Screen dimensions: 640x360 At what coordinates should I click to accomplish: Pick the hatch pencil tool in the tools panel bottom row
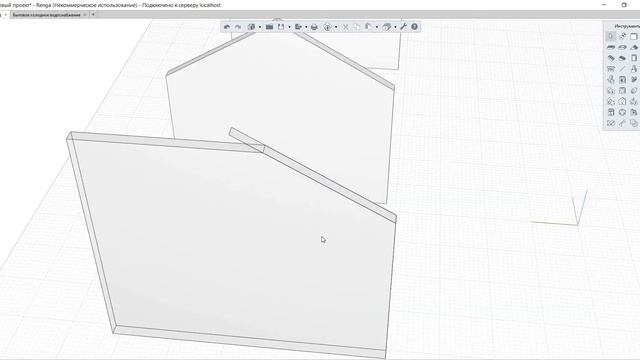click(611, 123)
